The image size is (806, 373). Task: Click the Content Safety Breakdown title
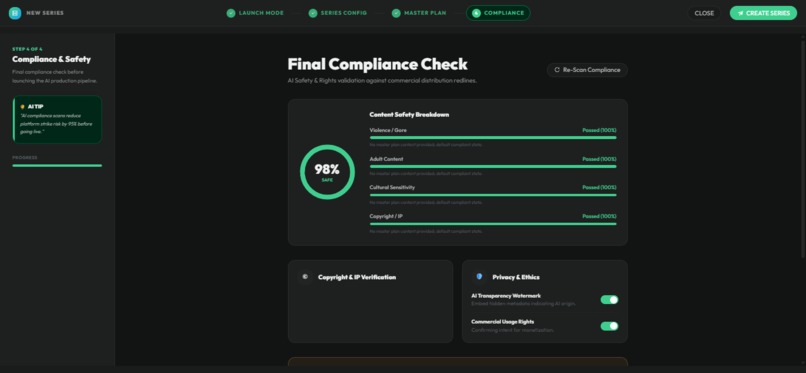[409, 115]
